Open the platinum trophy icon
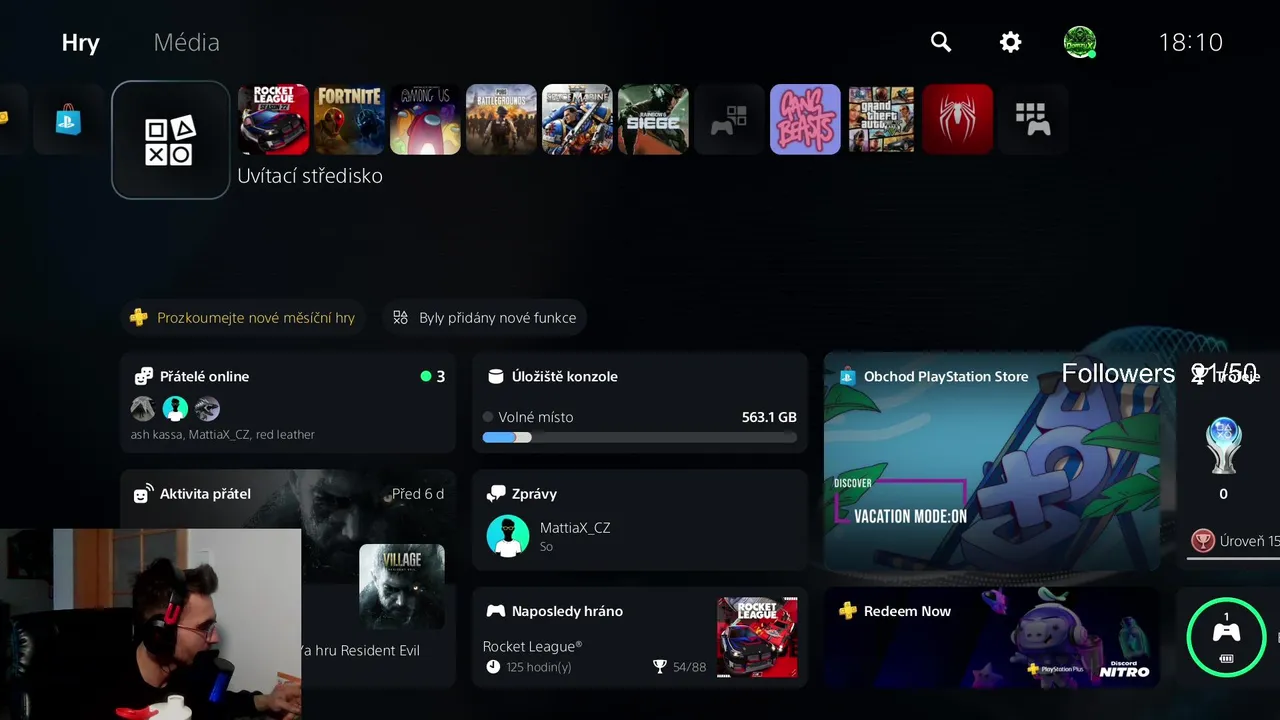 click(x=1224, y=446)
